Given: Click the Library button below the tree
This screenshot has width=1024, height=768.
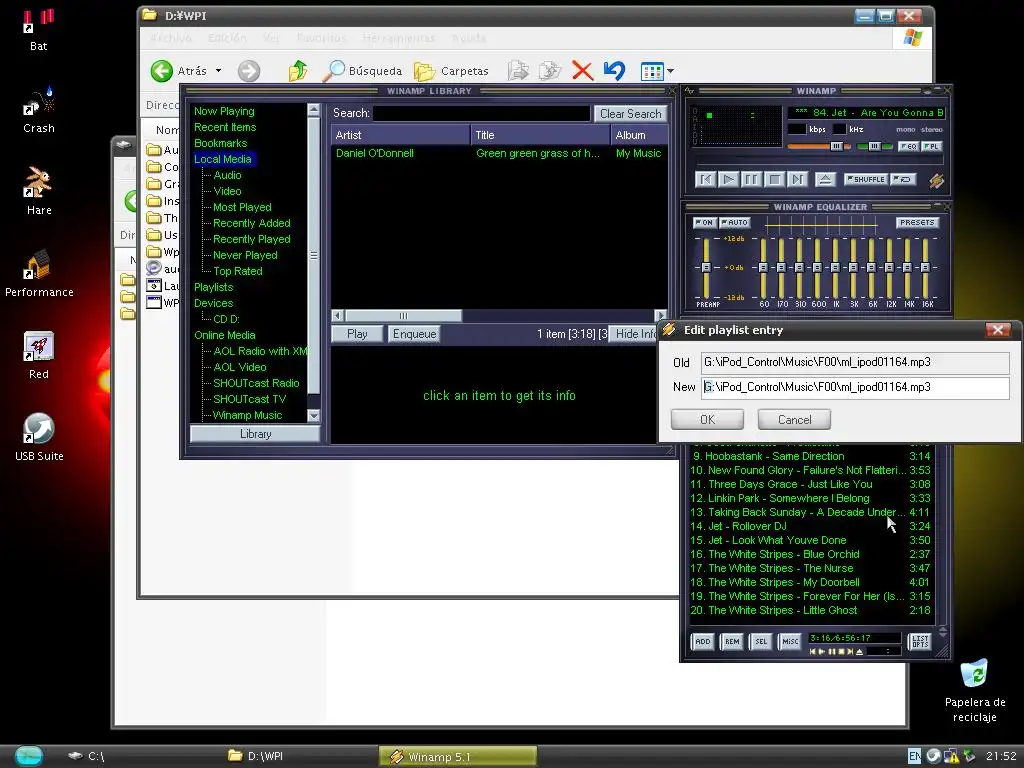Looking at the screenshot, I should pos(255,434).
